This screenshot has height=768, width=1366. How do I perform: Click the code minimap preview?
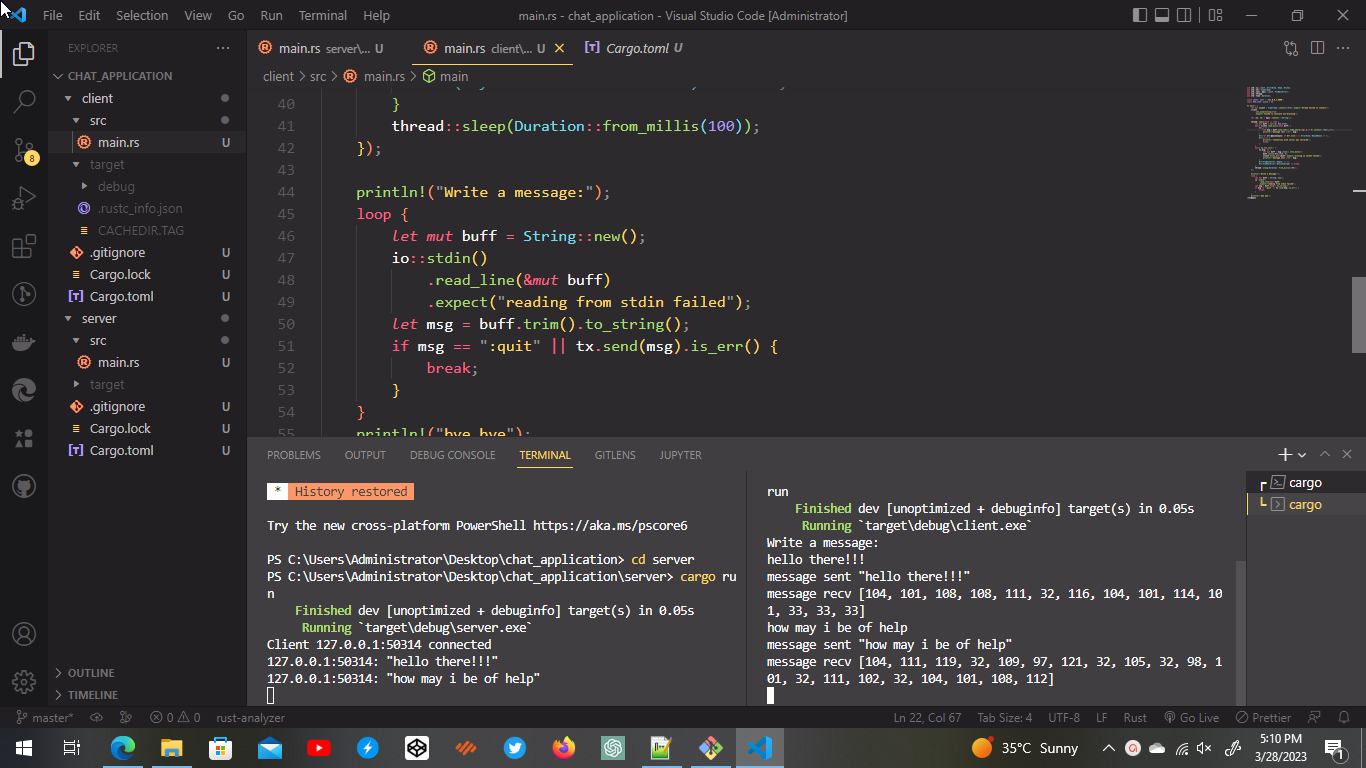coord(1296,143)
